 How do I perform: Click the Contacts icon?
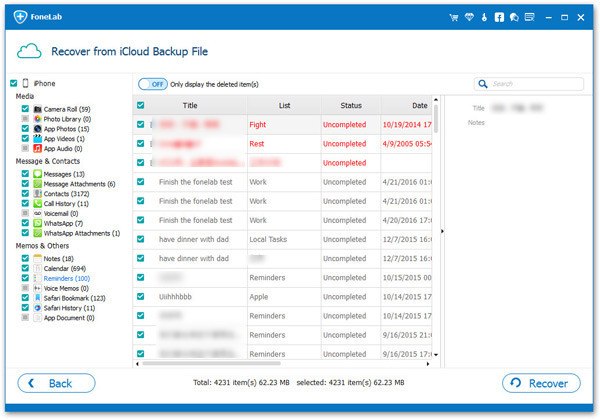38,194
